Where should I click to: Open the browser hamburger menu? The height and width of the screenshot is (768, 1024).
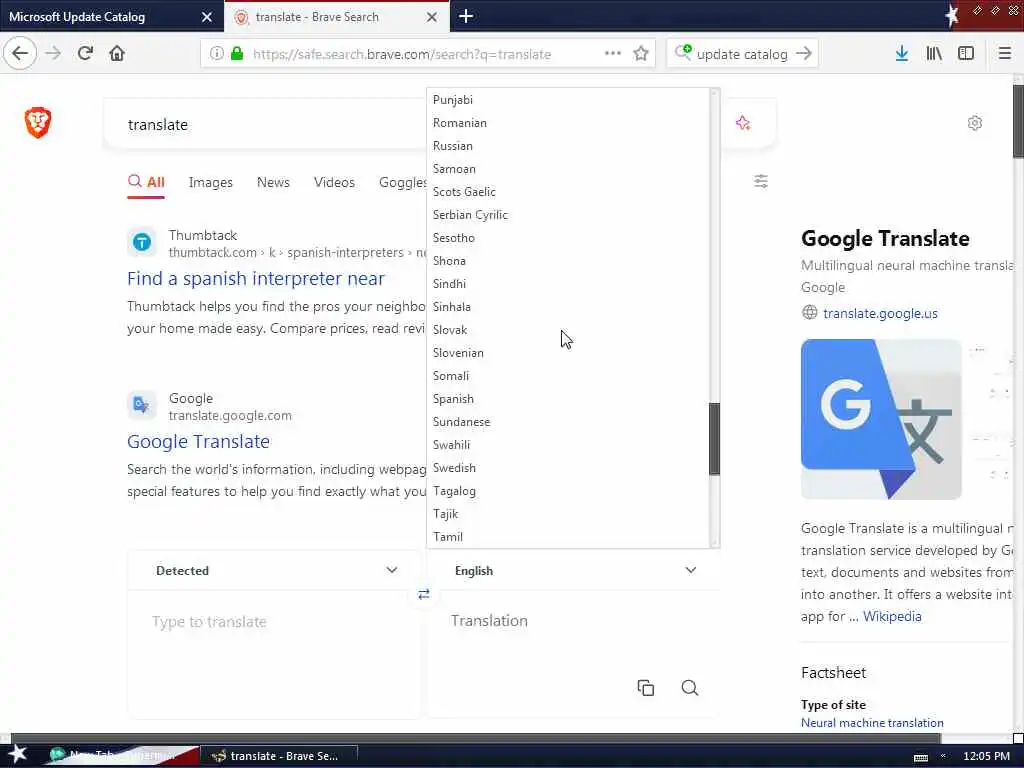1004,54
